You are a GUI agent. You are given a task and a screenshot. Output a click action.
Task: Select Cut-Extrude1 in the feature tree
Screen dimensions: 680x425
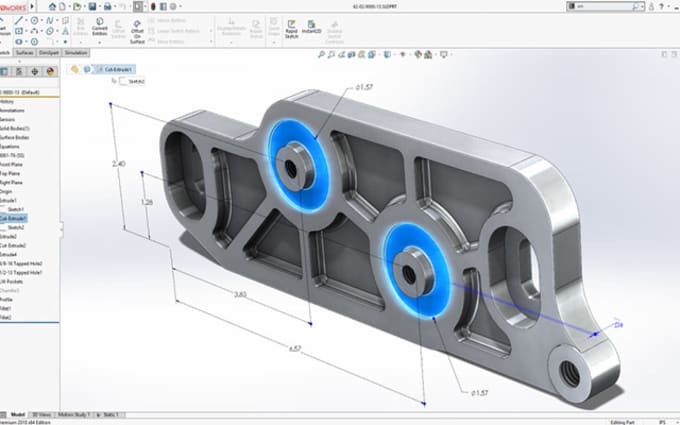(x=13, y=219)
